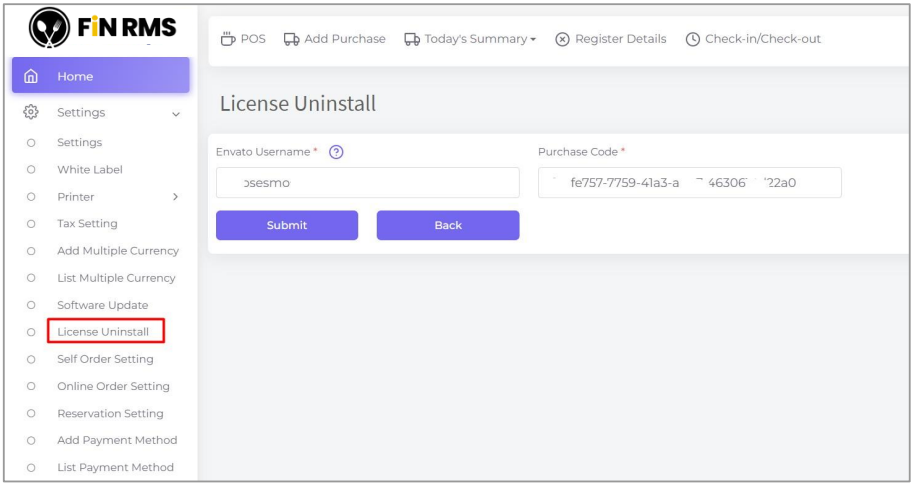Click the help question mark beside Envato Username

tap(336, 152)
